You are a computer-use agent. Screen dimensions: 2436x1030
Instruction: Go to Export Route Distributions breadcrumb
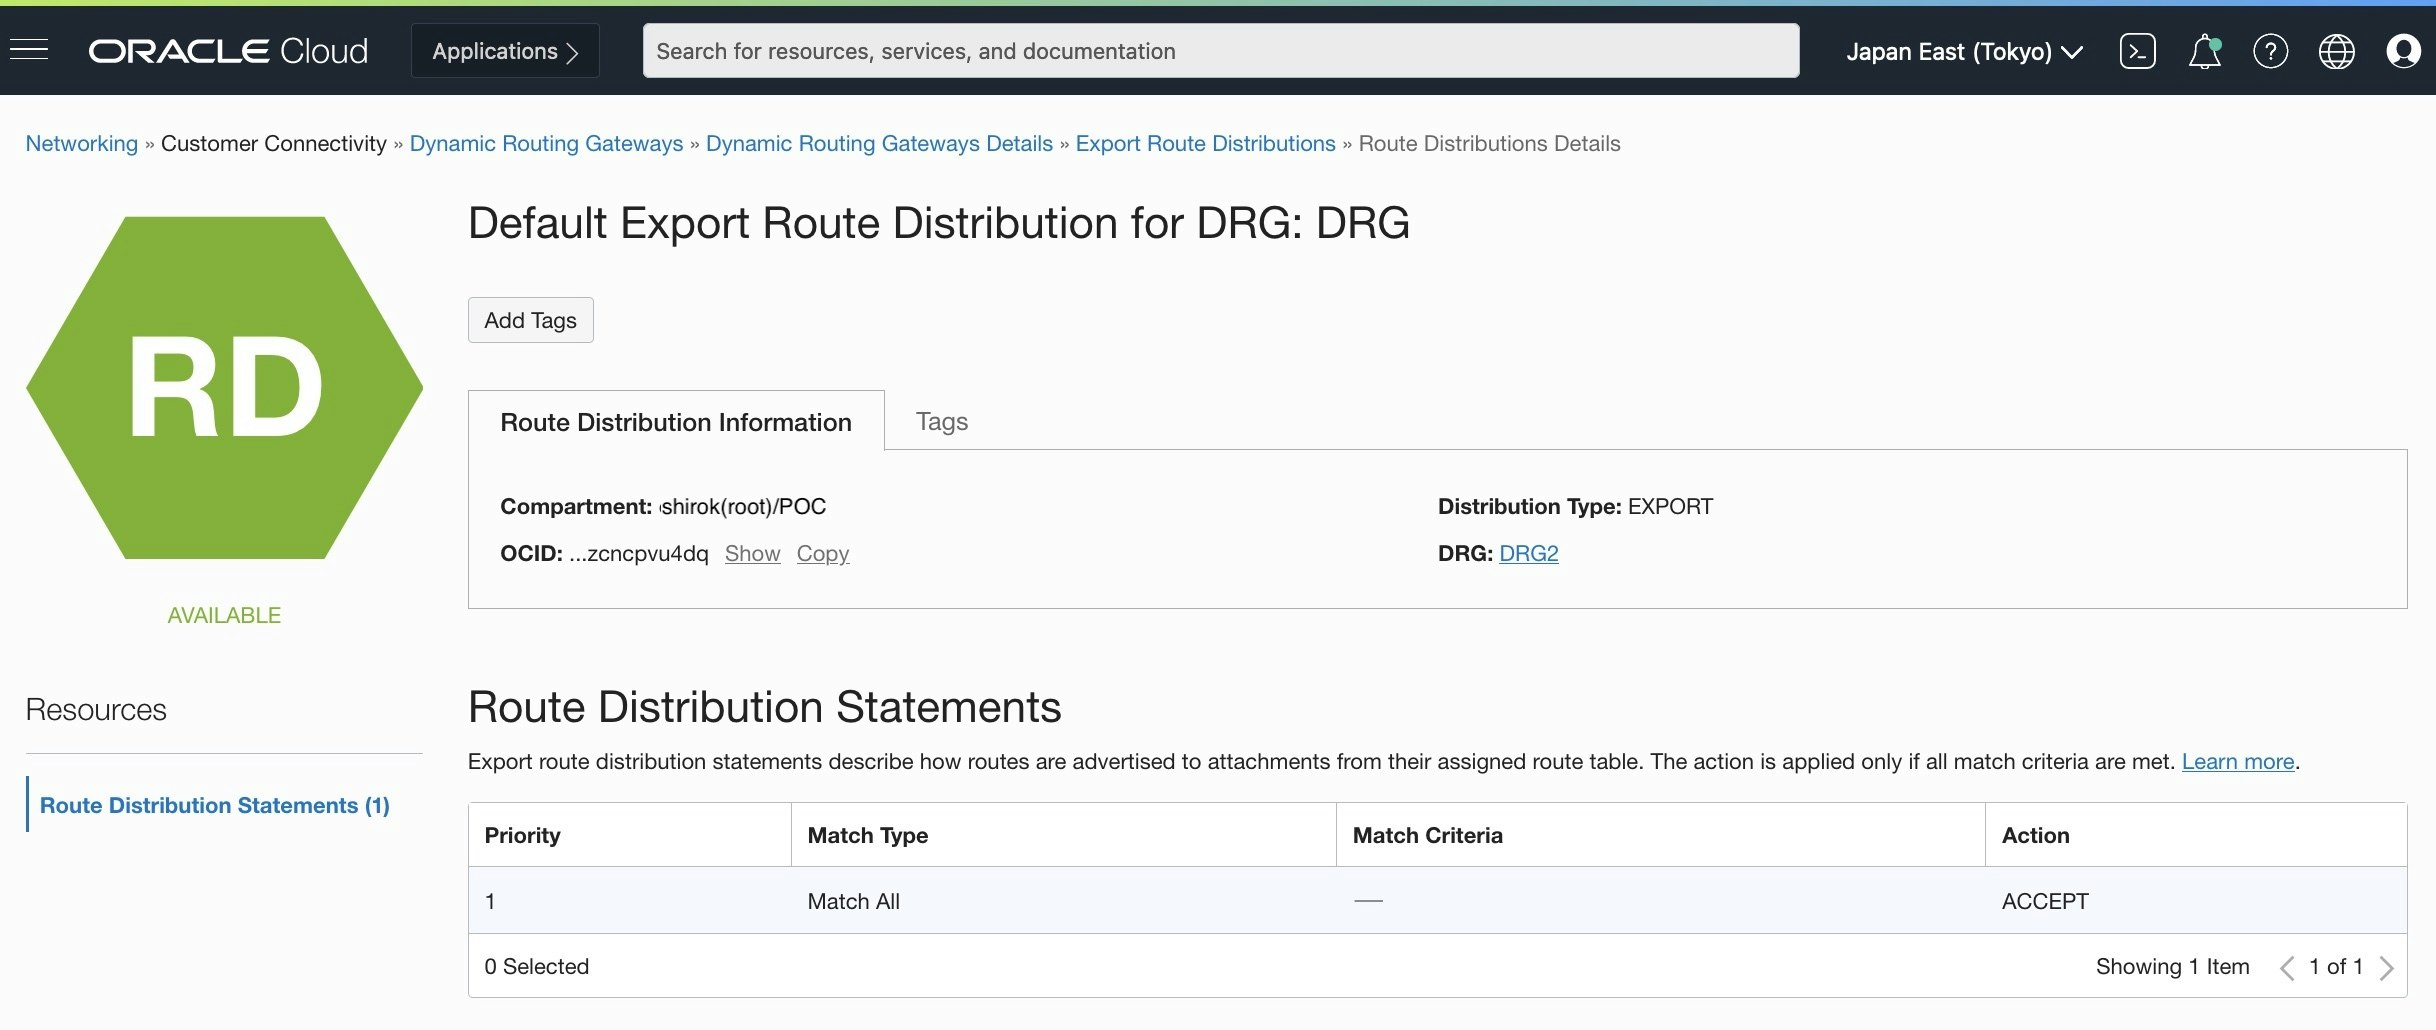point(1205,143)
